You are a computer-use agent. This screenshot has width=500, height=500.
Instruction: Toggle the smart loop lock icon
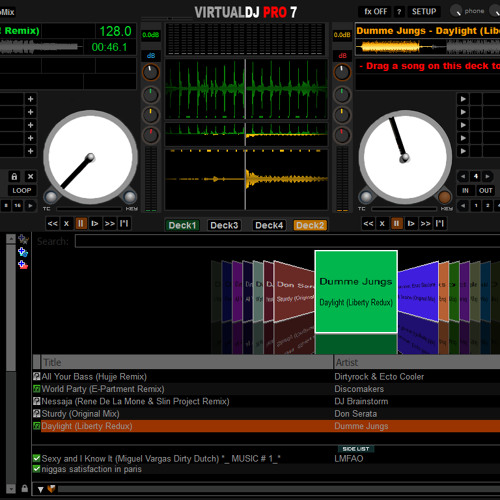pos(14,176)
